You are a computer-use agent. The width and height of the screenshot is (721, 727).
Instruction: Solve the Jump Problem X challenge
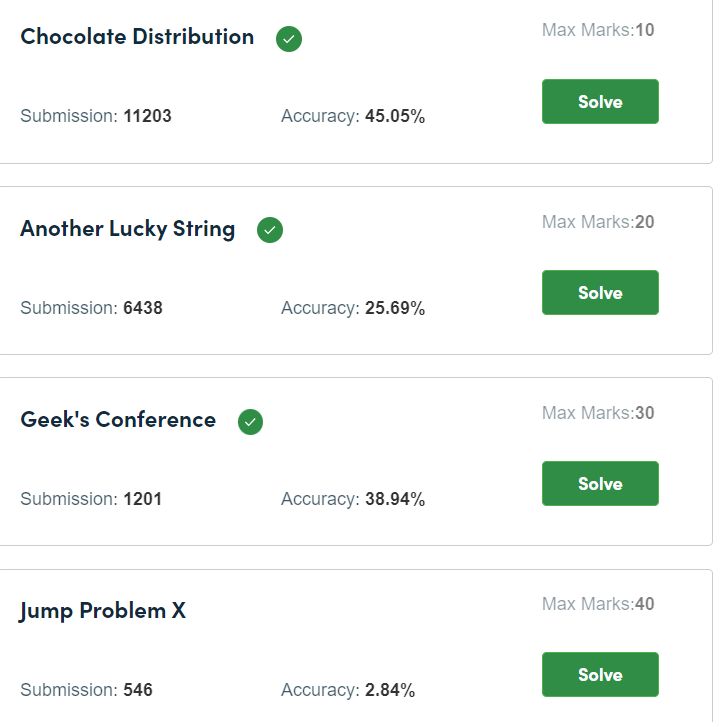(x=600, y=675)
